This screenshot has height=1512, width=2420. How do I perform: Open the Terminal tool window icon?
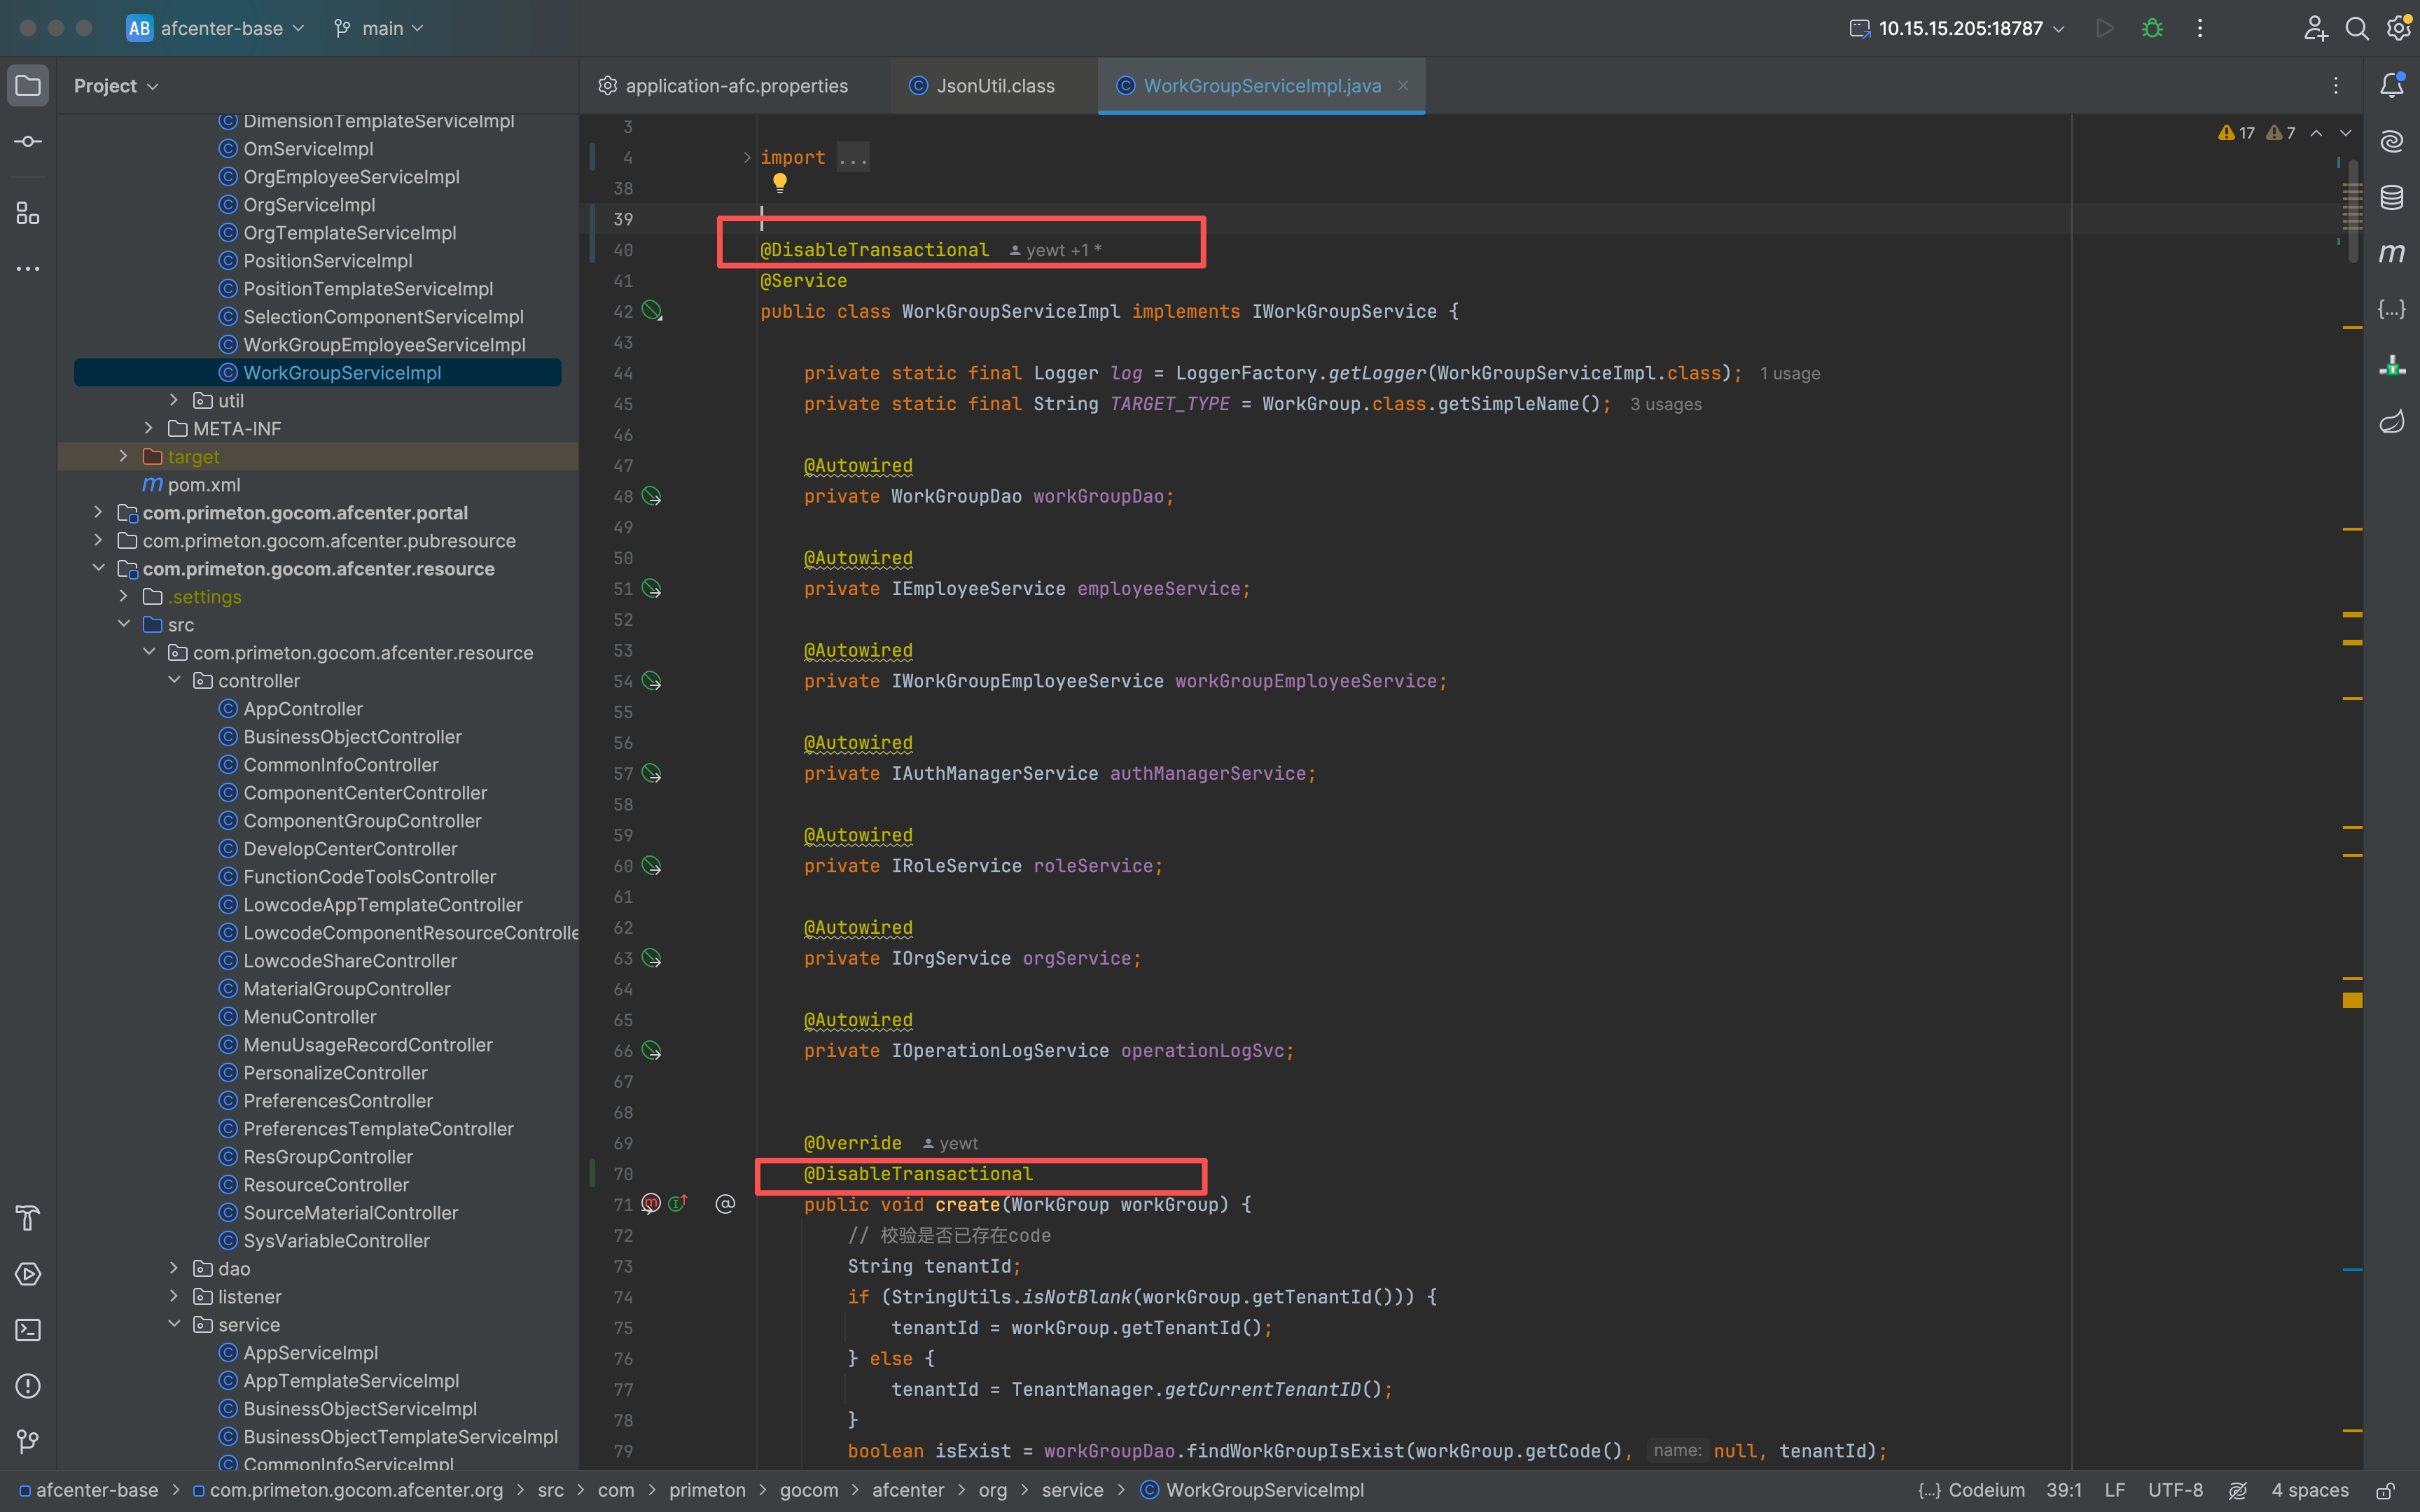pos(28,1330)
